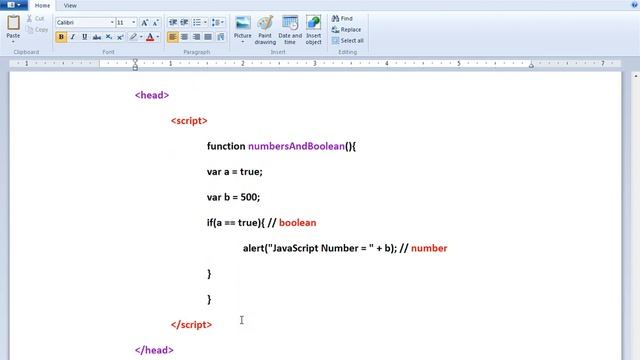Open the WordPad application menu button
Viewport: 640px width, 360px height.
(x=14, y=5)
